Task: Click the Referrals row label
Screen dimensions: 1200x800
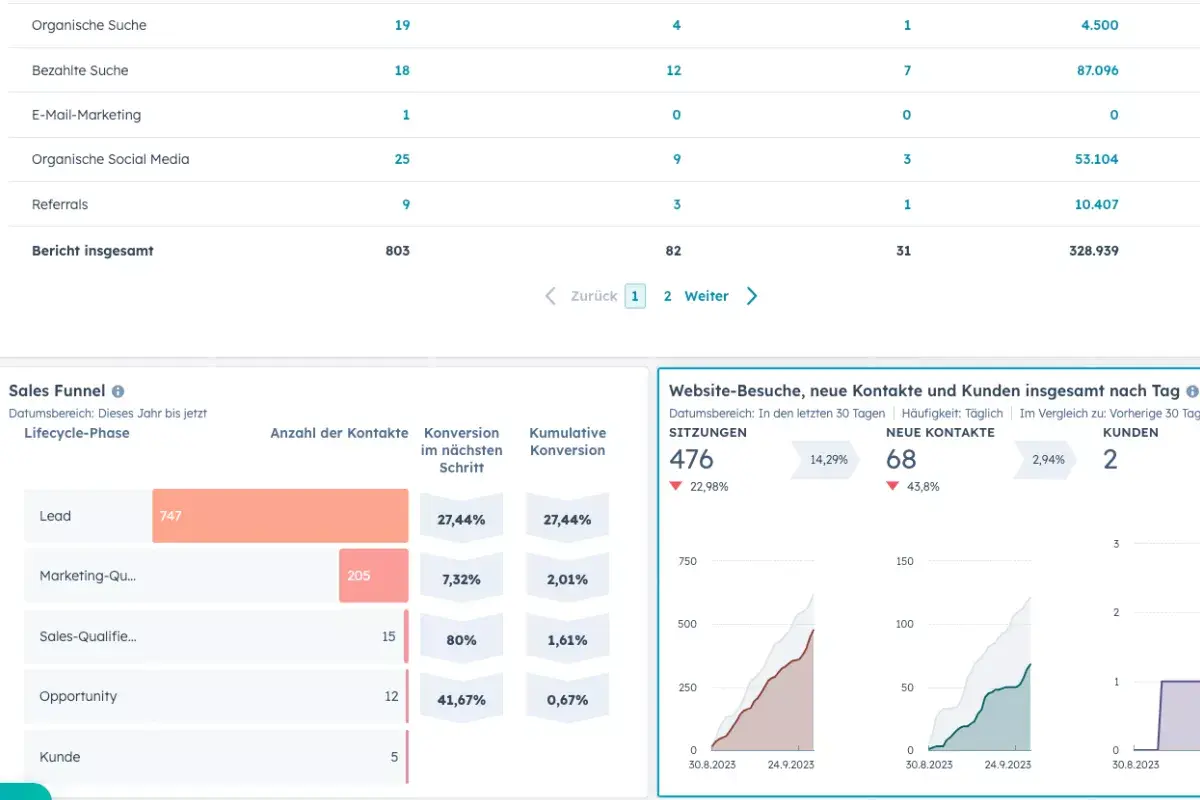Action: pos(60,204)
